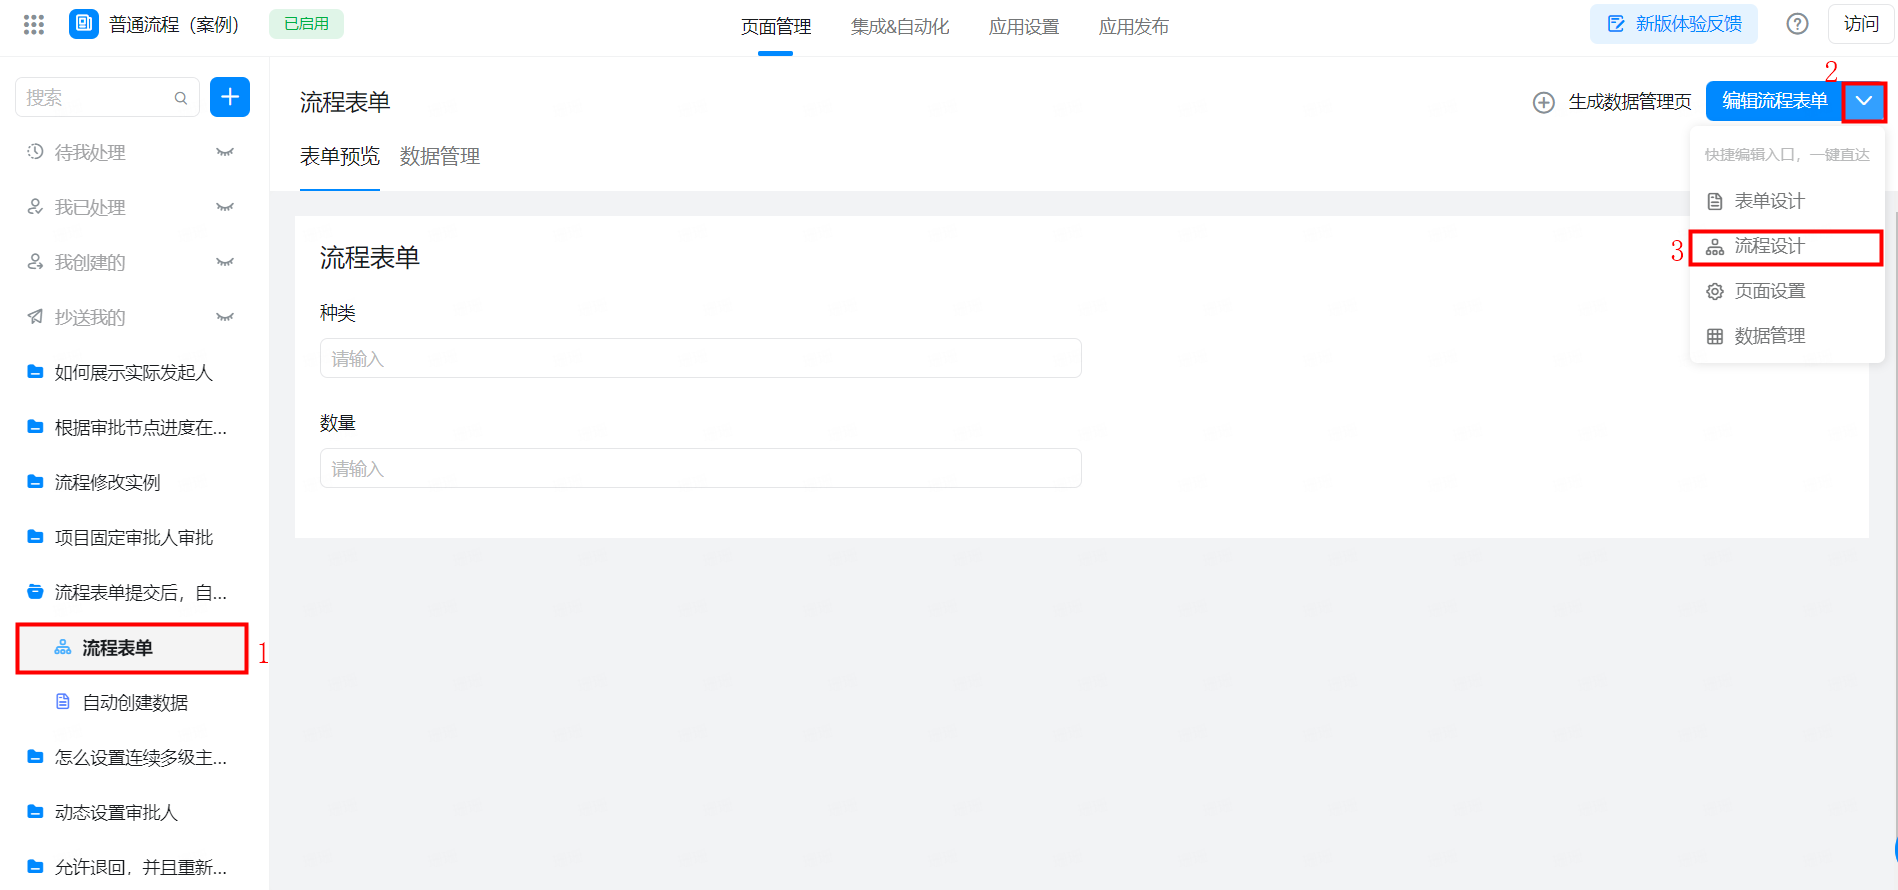
Task: Click 新版体验反馈 button
Action: (x=1674, y=24)
